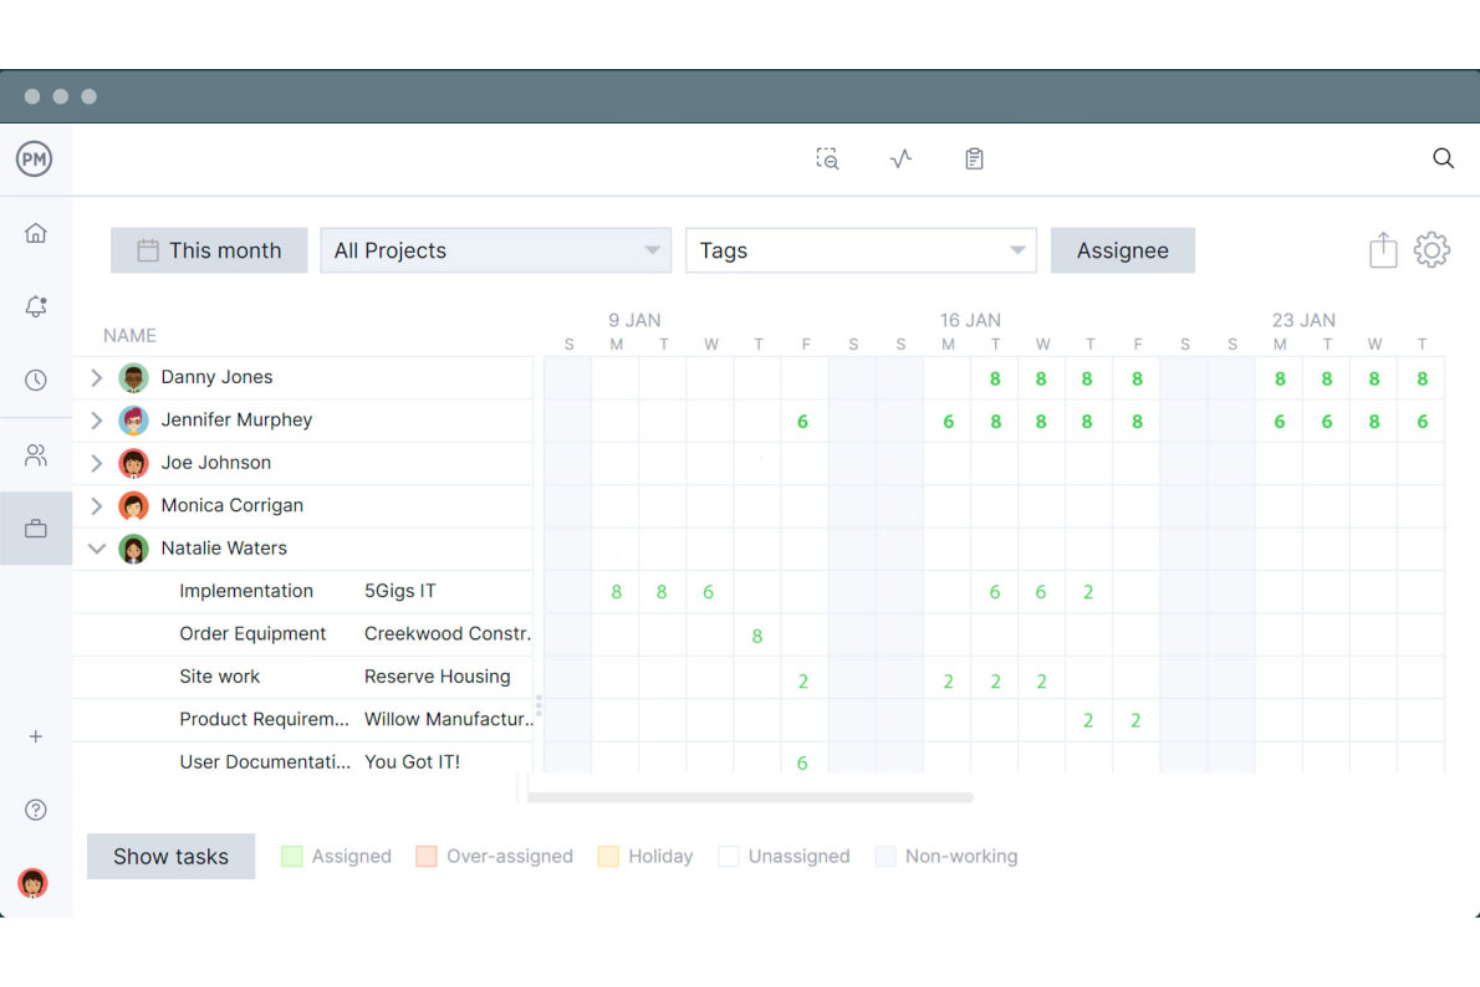Click the Assignee button

1122,250
